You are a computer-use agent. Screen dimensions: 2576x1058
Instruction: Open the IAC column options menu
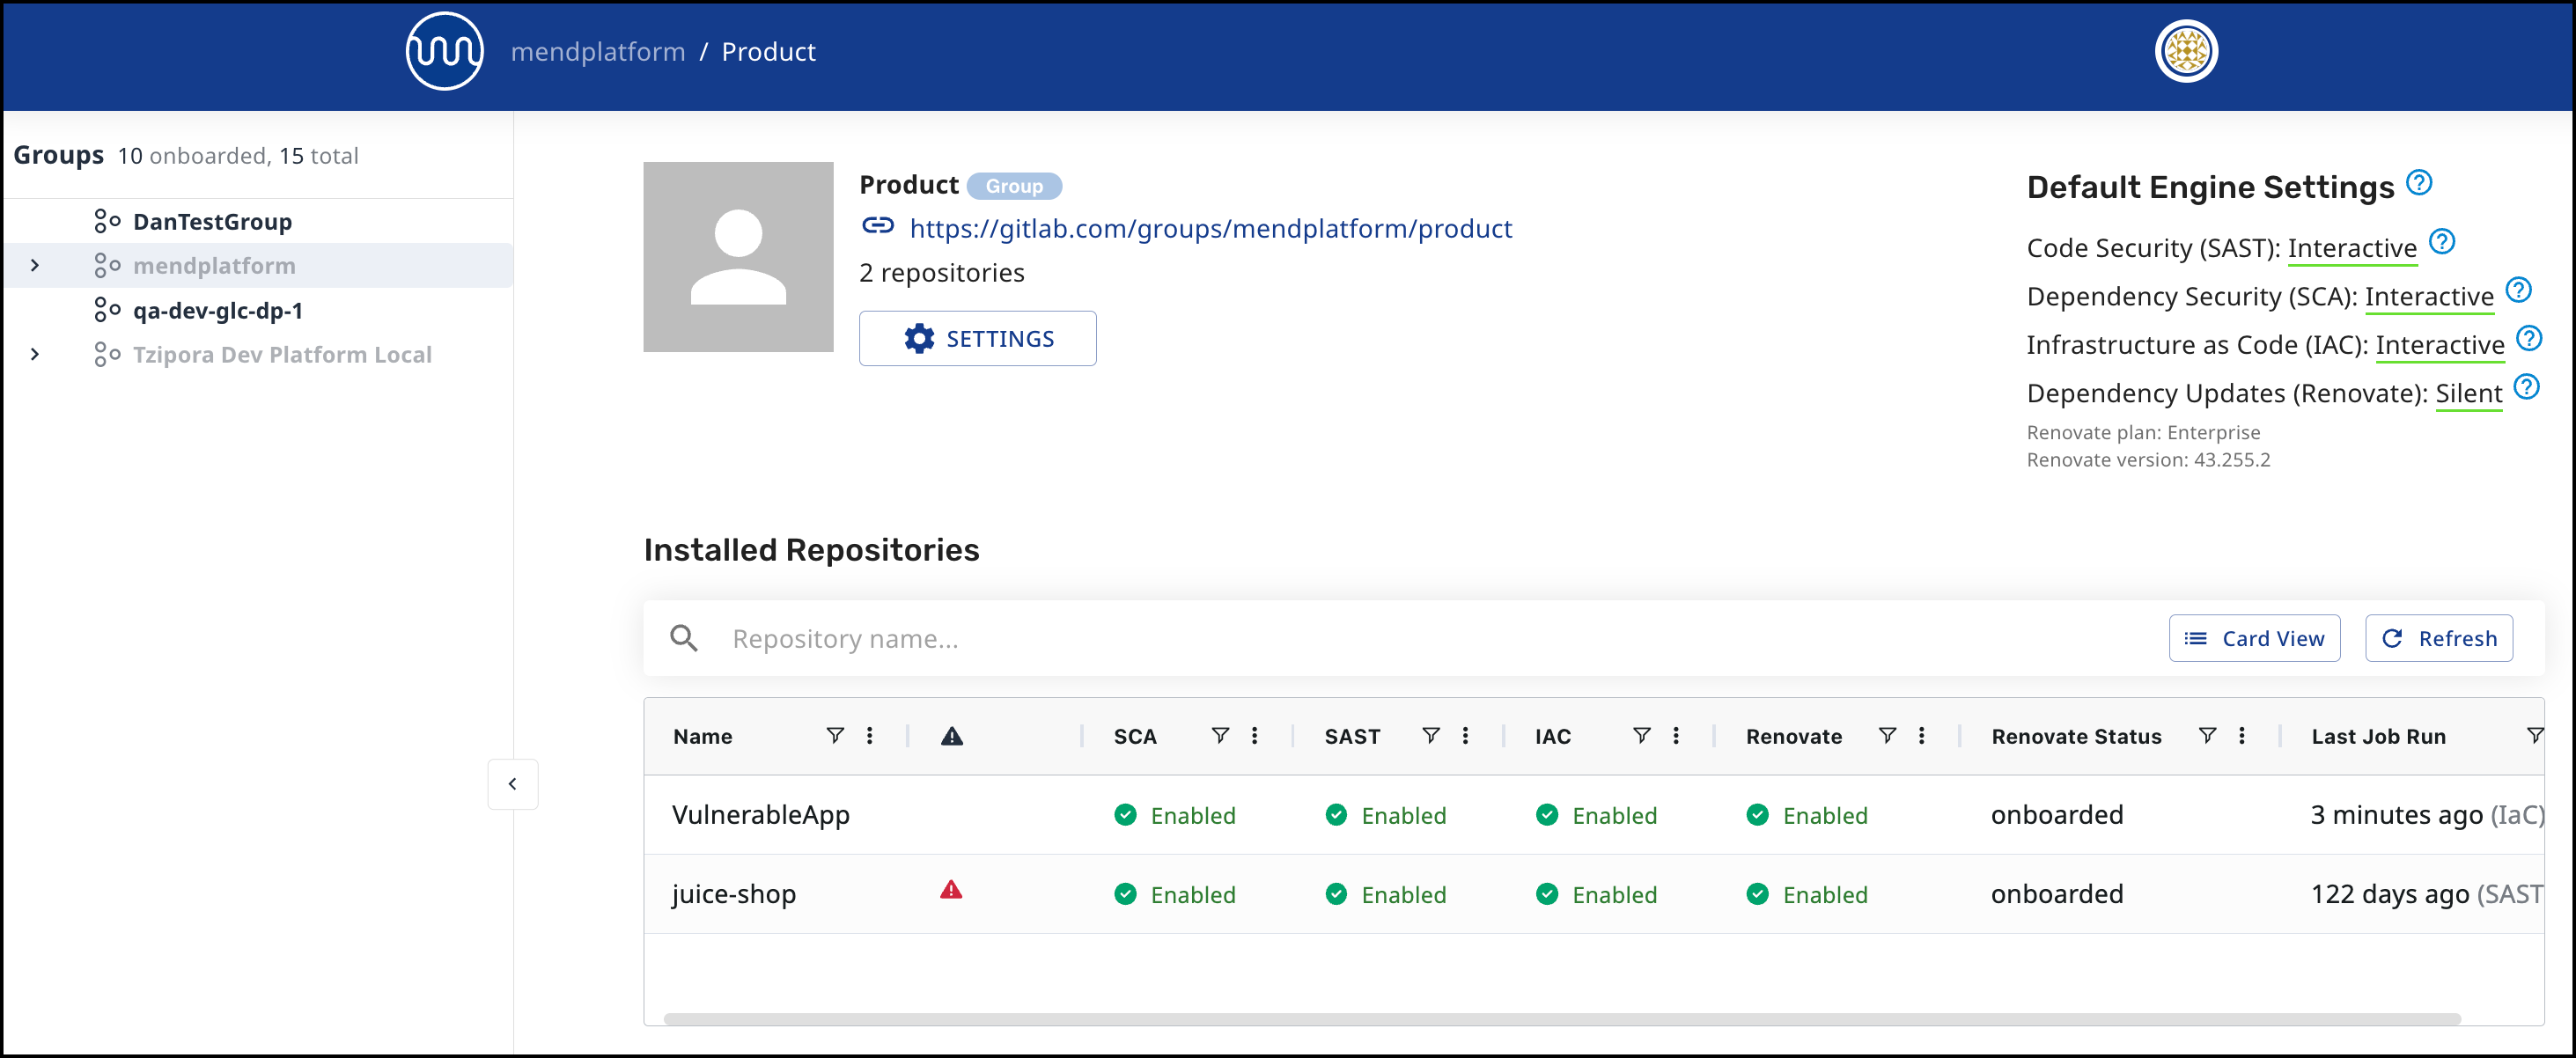1677,736
